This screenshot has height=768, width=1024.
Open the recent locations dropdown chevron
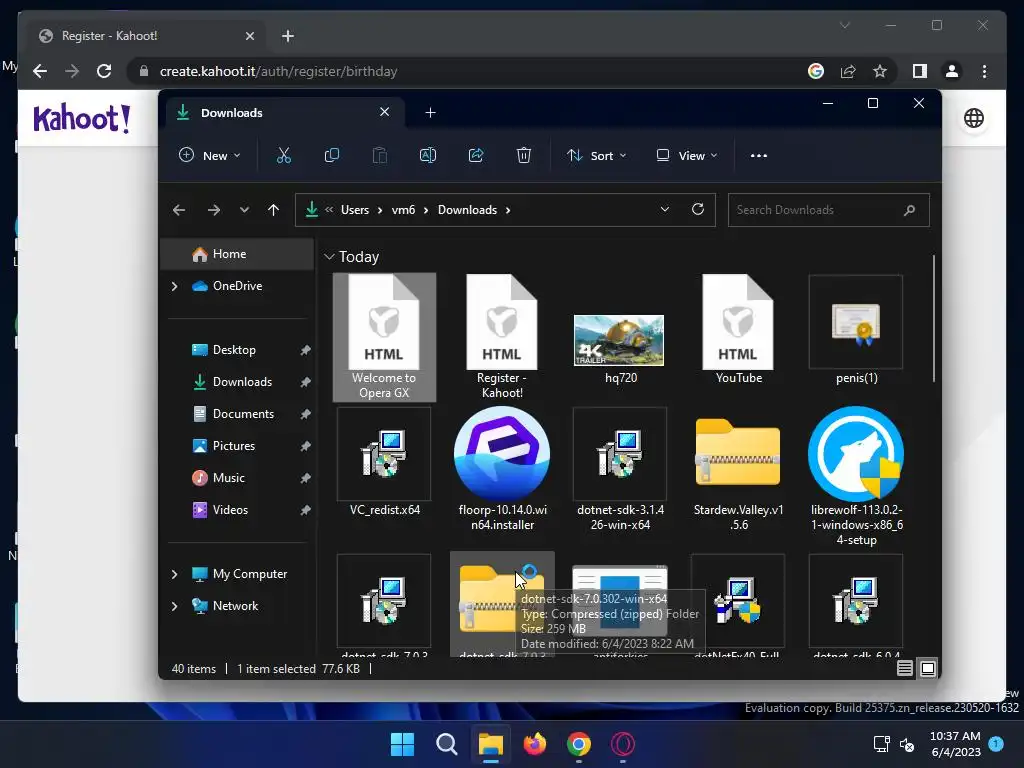(x=244, y=210)
